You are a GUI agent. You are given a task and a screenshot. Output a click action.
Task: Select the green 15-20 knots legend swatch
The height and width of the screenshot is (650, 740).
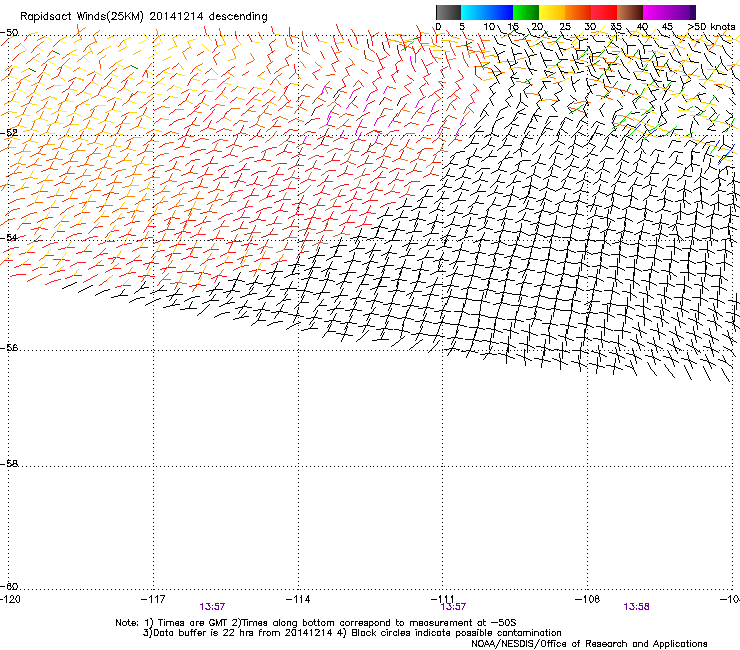526,12
